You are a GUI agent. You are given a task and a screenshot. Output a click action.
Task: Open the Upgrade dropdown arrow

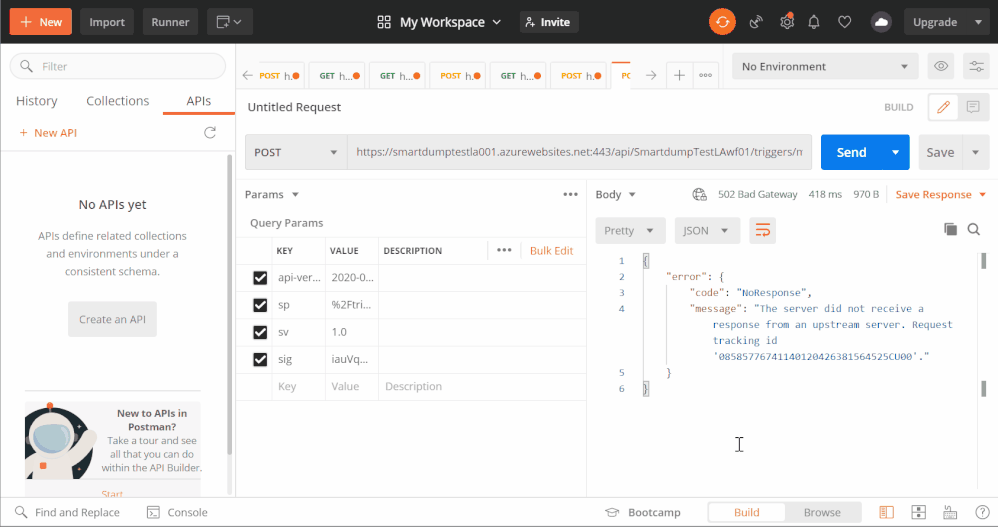tap(978, 22)
